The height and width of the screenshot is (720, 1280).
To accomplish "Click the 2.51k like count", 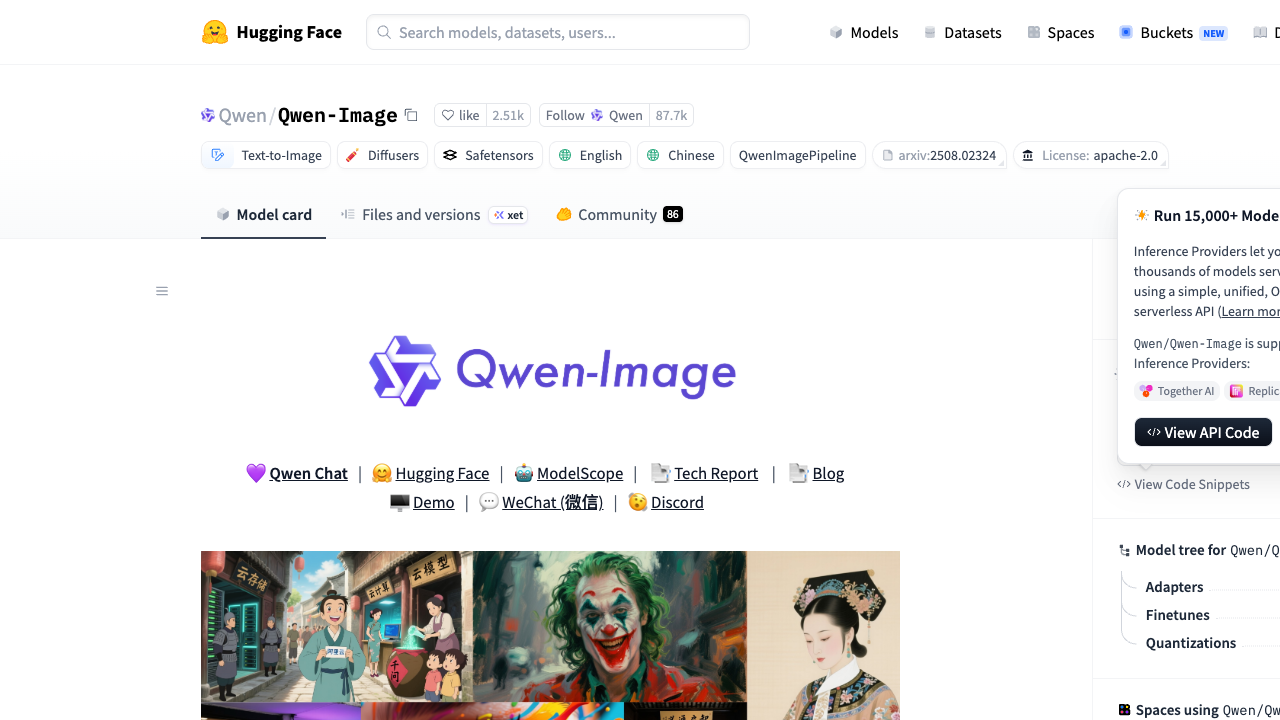I will coord(508,115).
